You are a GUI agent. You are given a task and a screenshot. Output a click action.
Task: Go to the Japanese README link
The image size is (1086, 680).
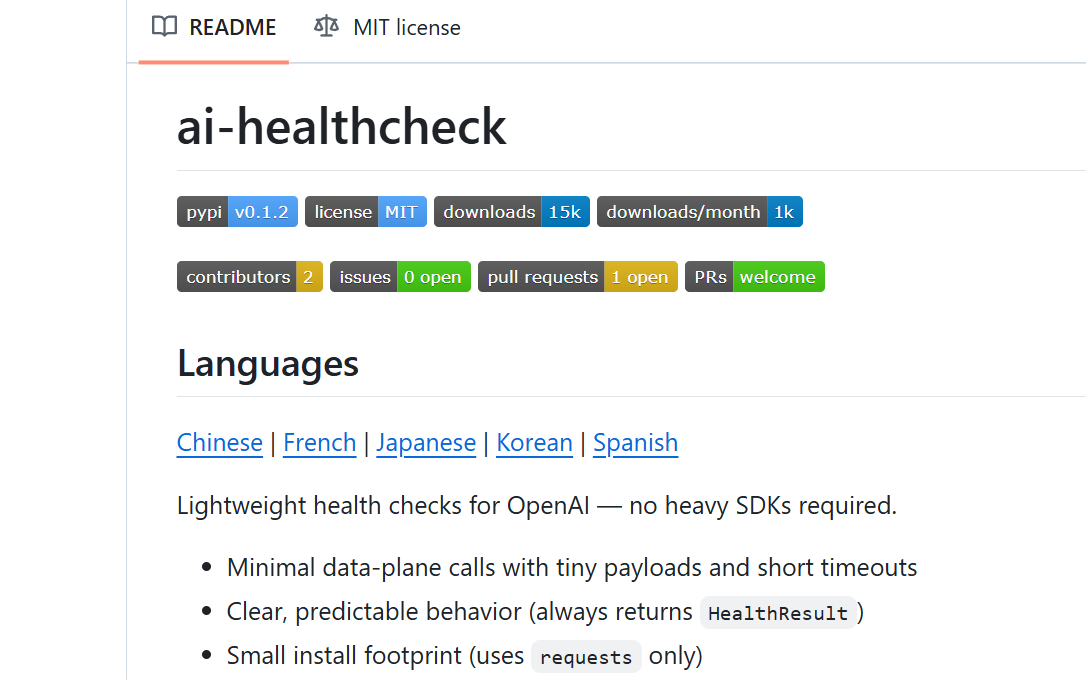point(426,443)
